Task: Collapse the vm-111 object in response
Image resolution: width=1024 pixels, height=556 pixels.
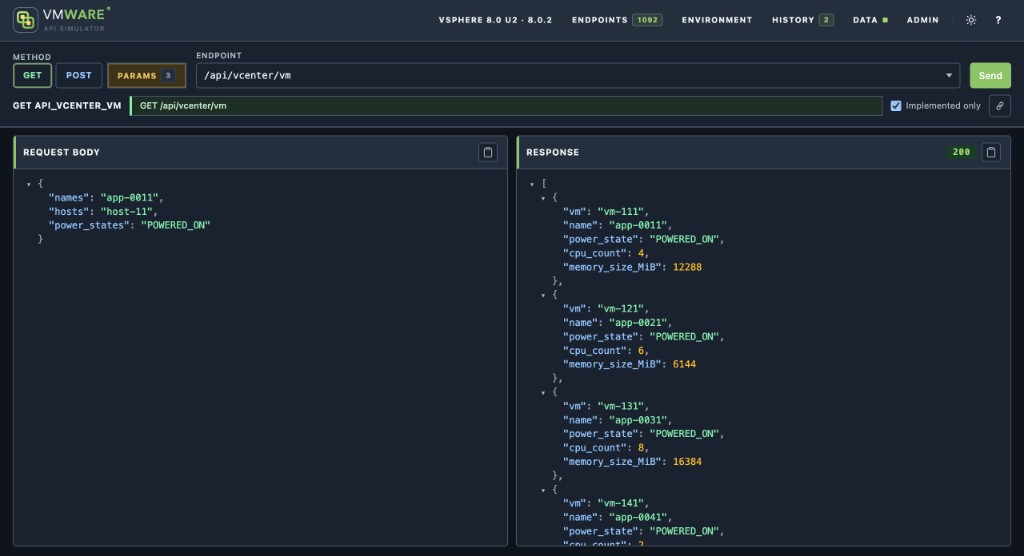Action: 543,198
